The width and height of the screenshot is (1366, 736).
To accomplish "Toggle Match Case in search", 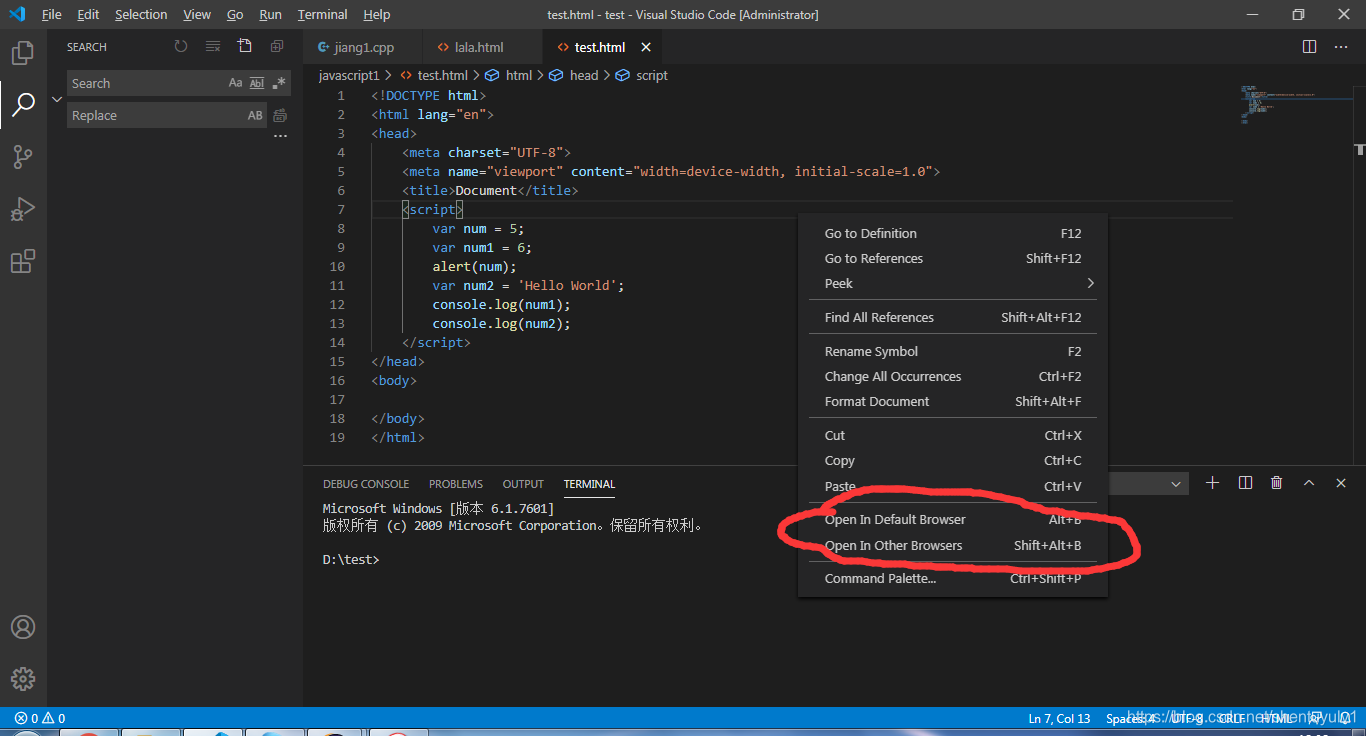I will [235, 83].
